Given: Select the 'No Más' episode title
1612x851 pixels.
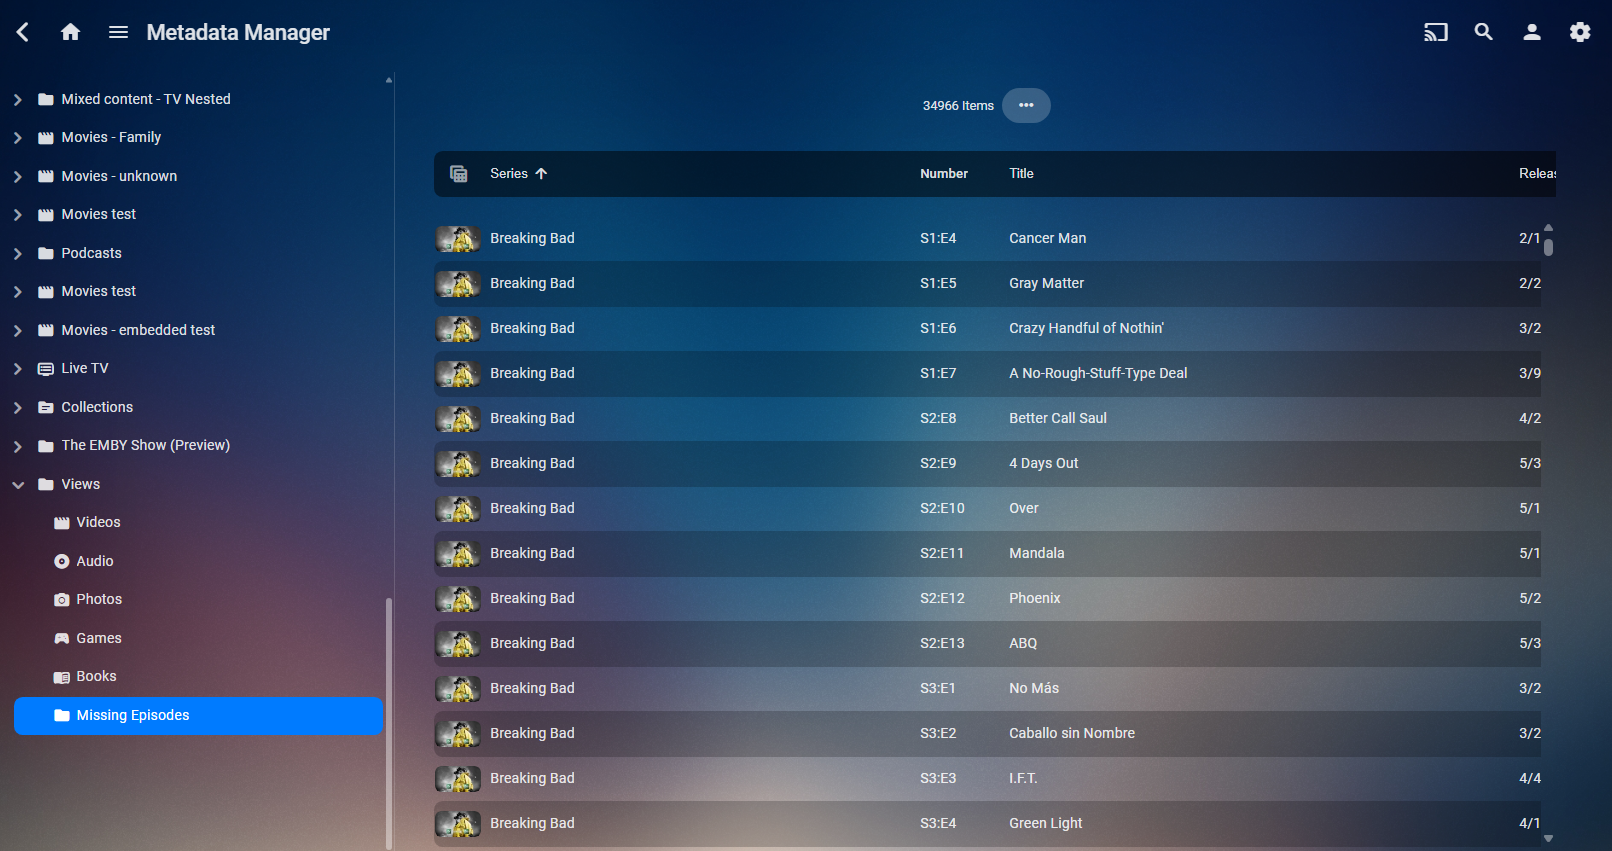Looking at the screenshot, I should (x=1034, y=688).
